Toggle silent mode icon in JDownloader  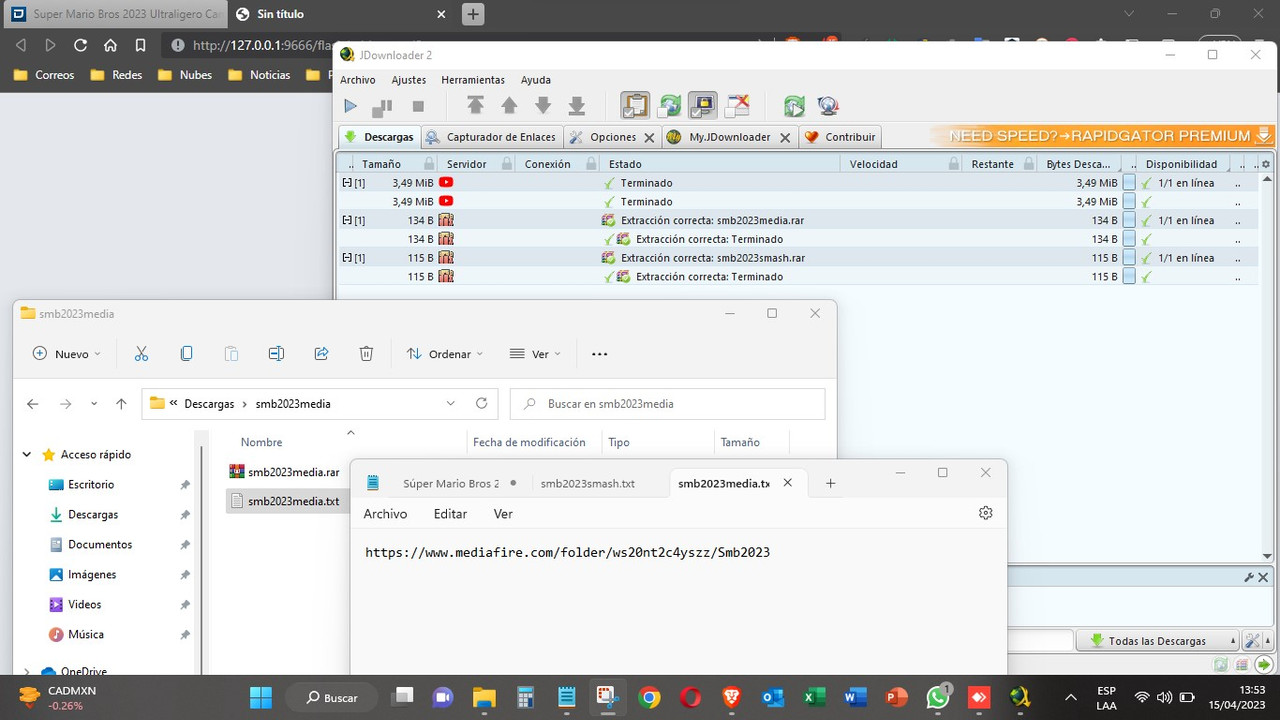[737, 106]
